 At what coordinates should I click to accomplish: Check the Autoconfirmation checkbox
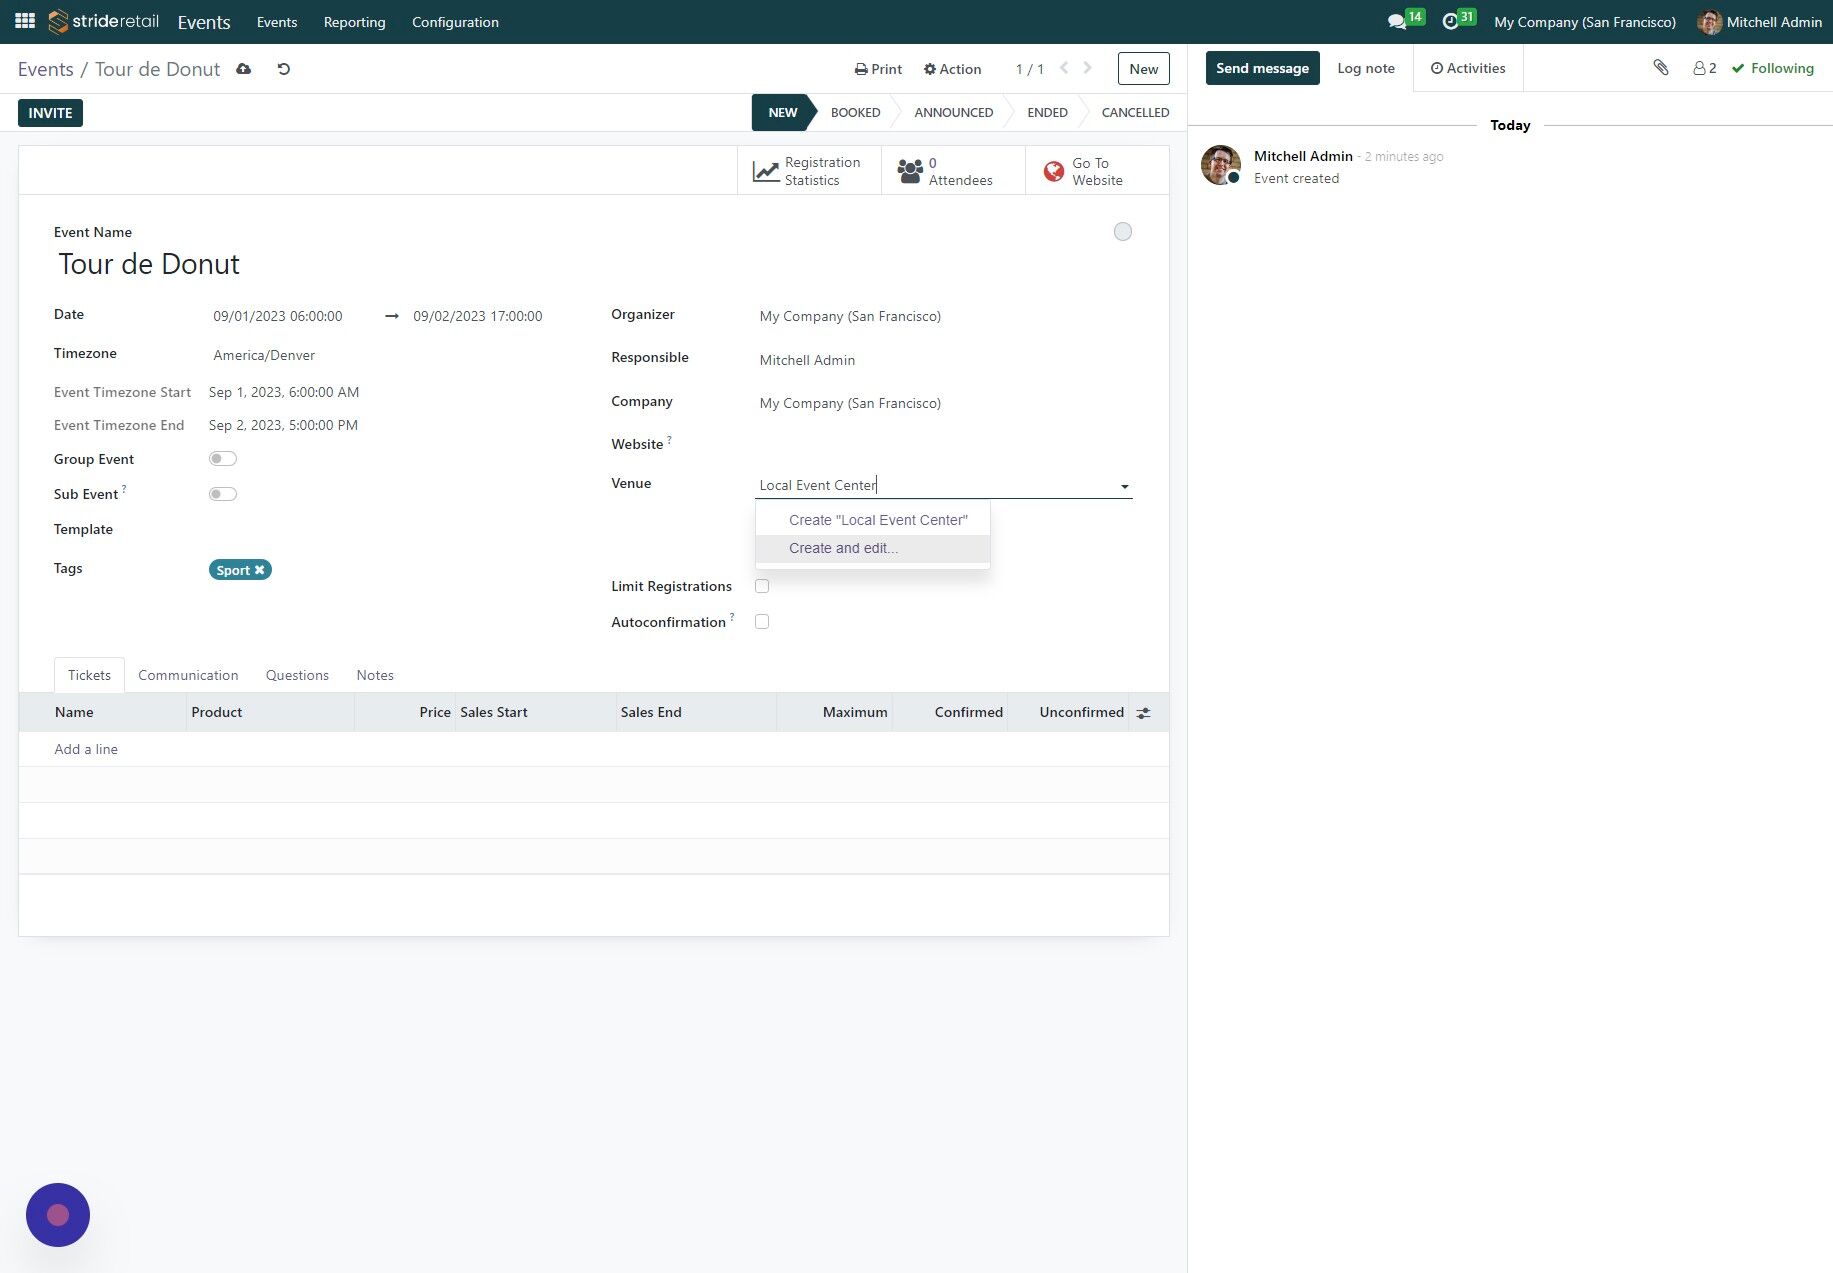coord(762,622)
